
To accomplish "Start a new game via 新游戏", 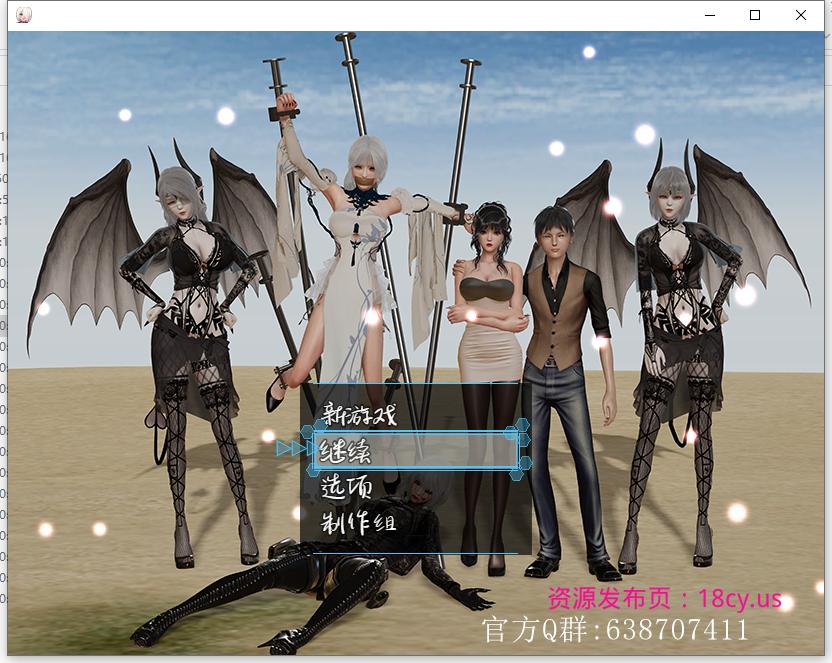I will point(359,414).
